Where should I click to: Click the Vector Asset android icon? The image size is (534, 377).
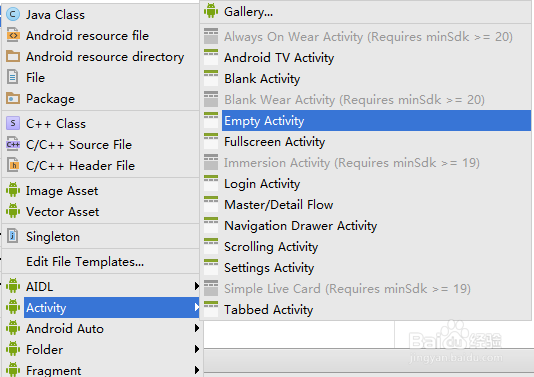tap(13, 211)
